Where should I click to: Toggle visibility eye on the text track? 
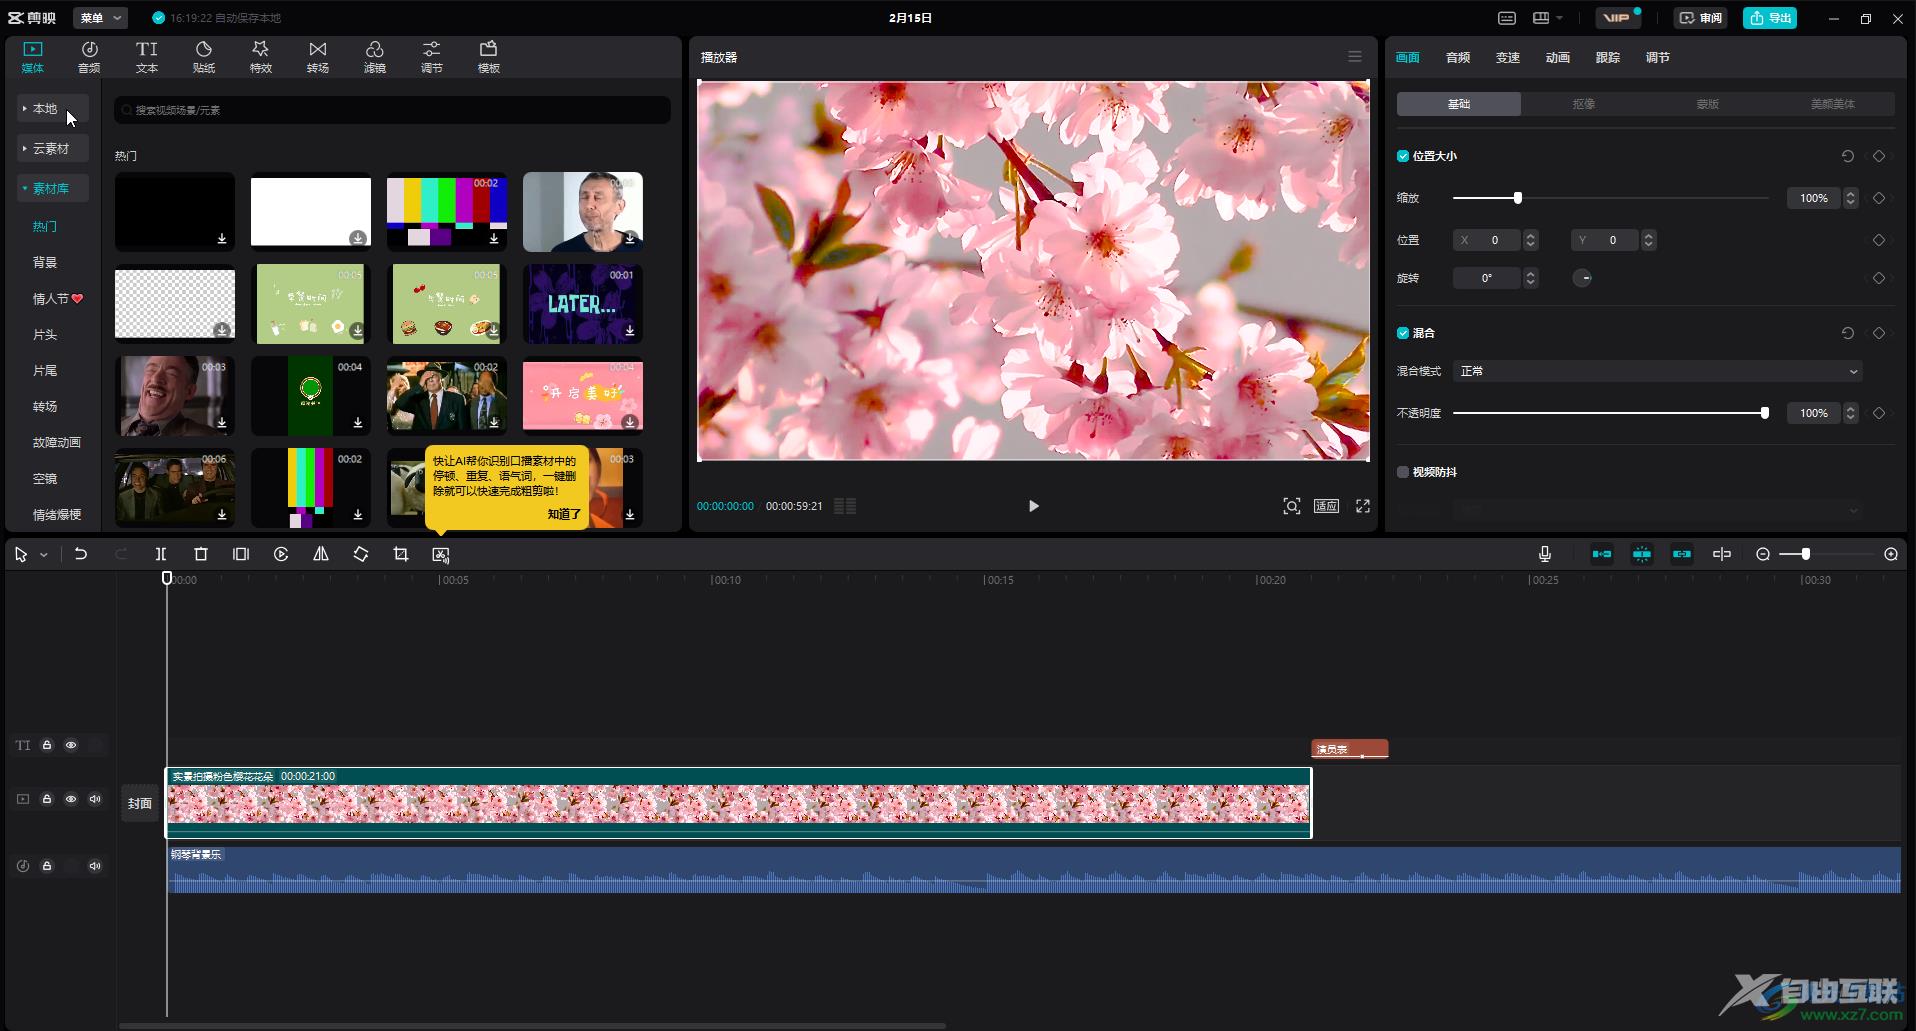click(x=71, y=745)
